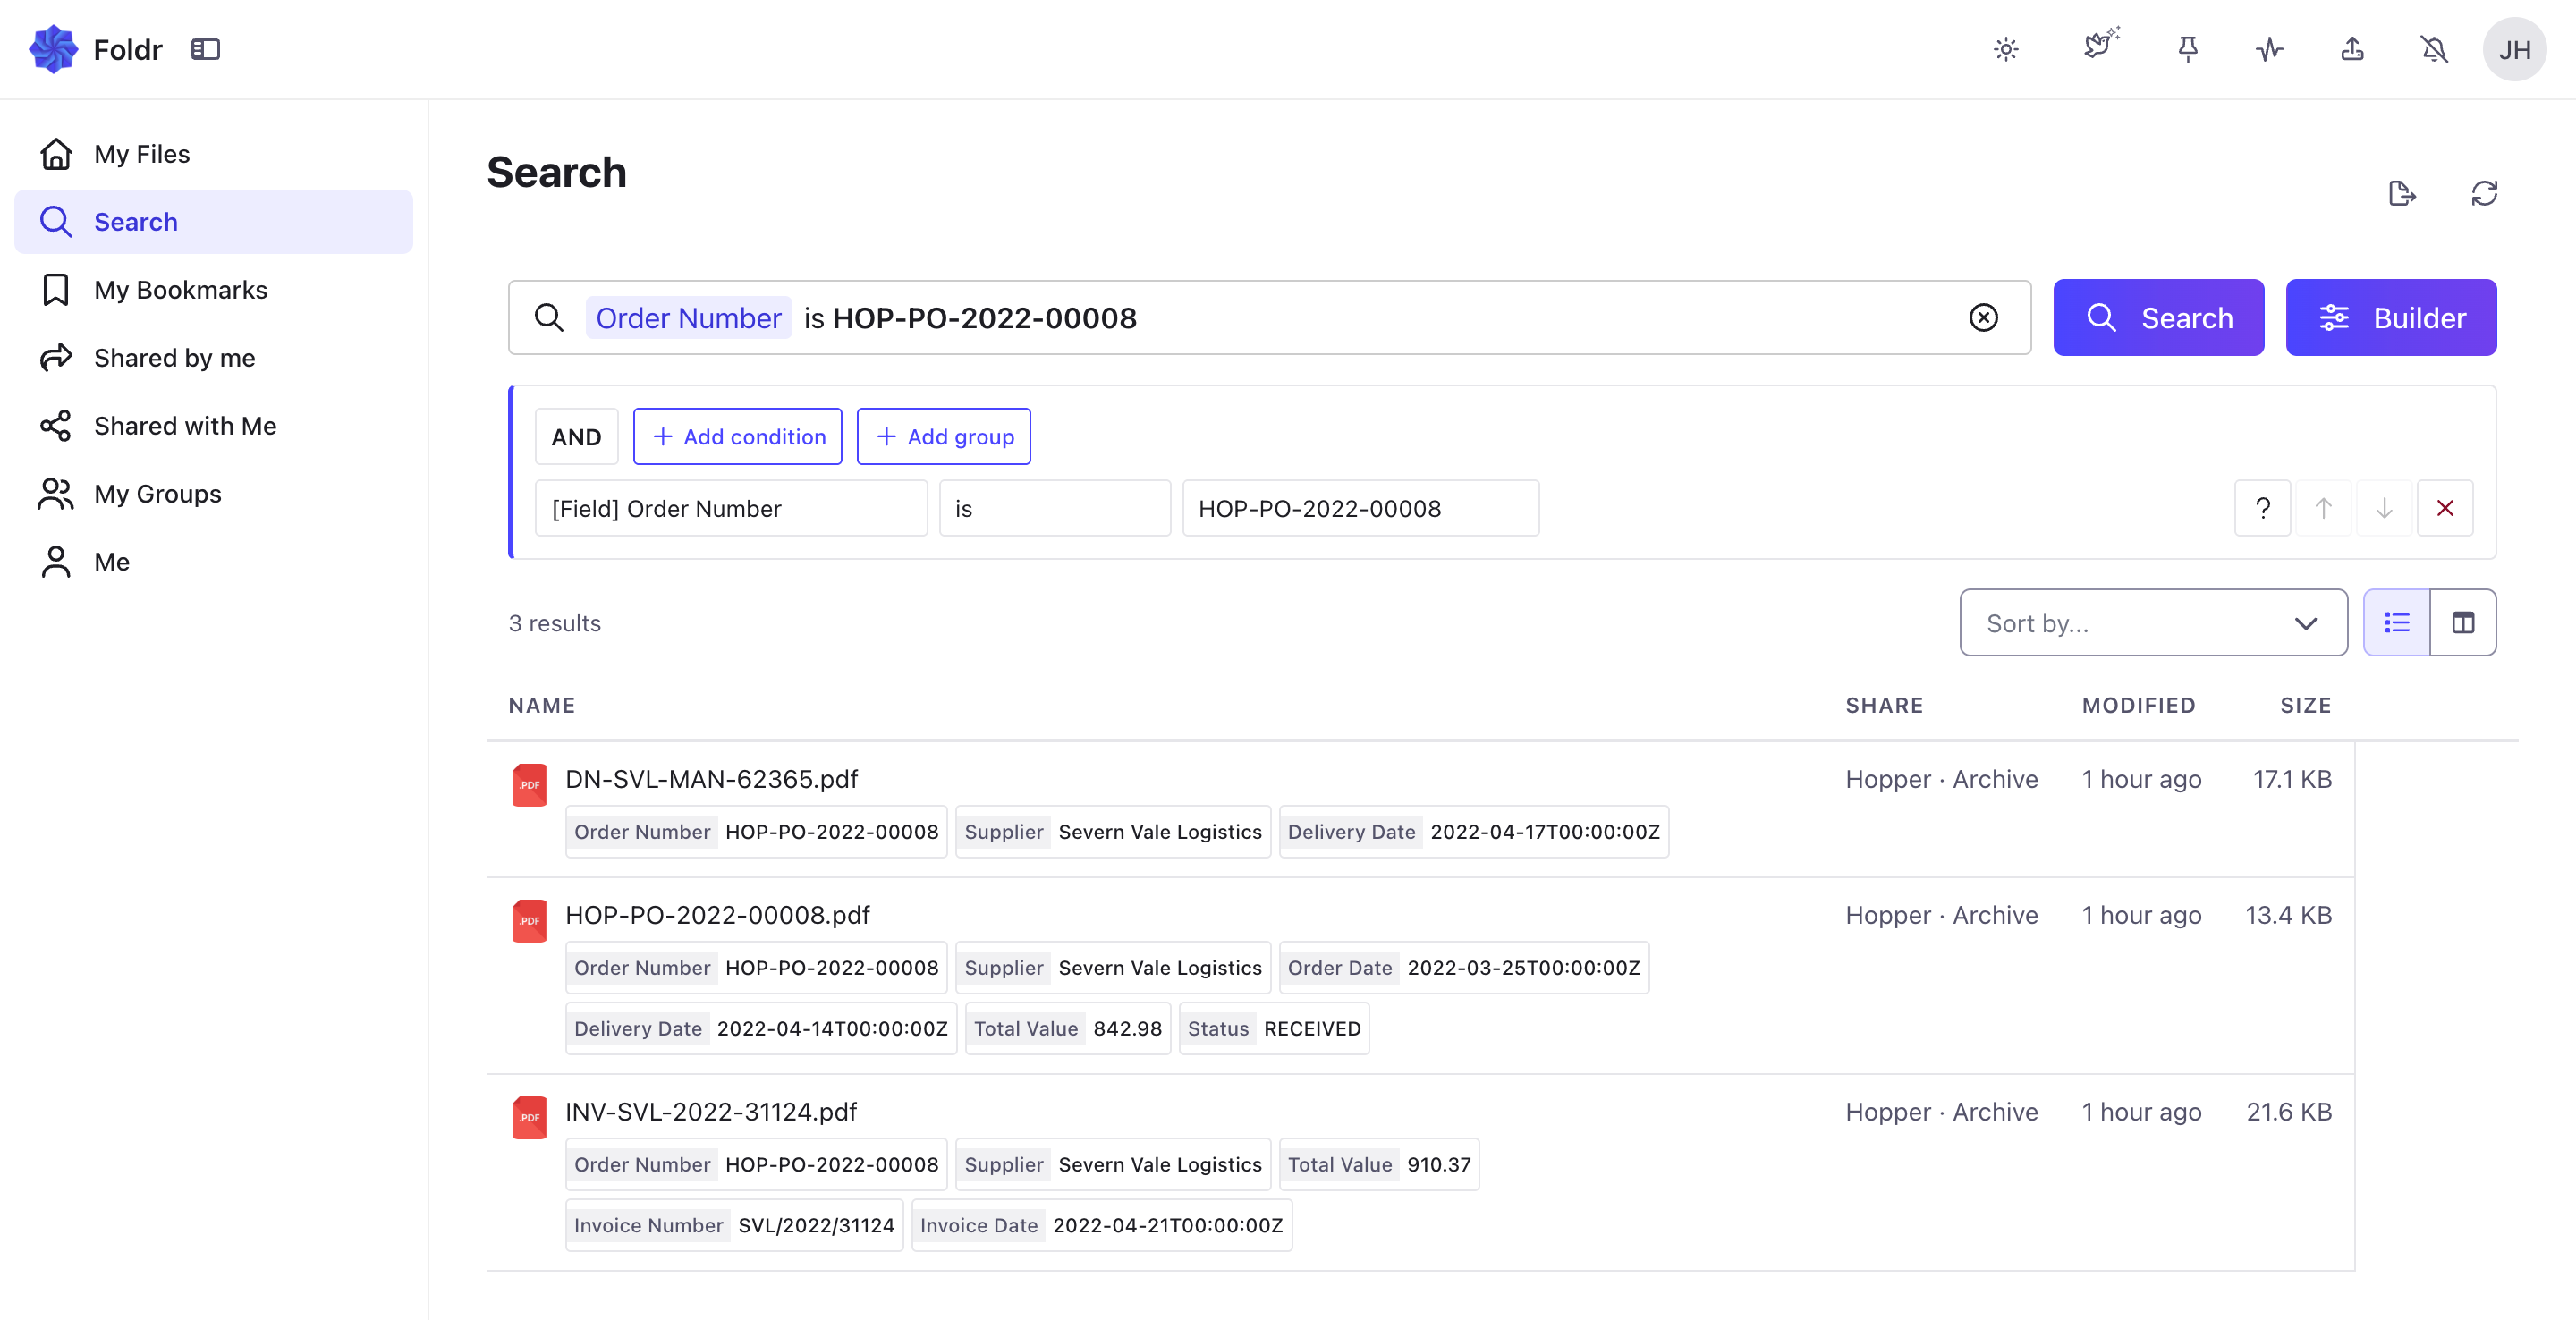Open the query Builder button
The image size is (2576, 1320).
click(2391, 317)
